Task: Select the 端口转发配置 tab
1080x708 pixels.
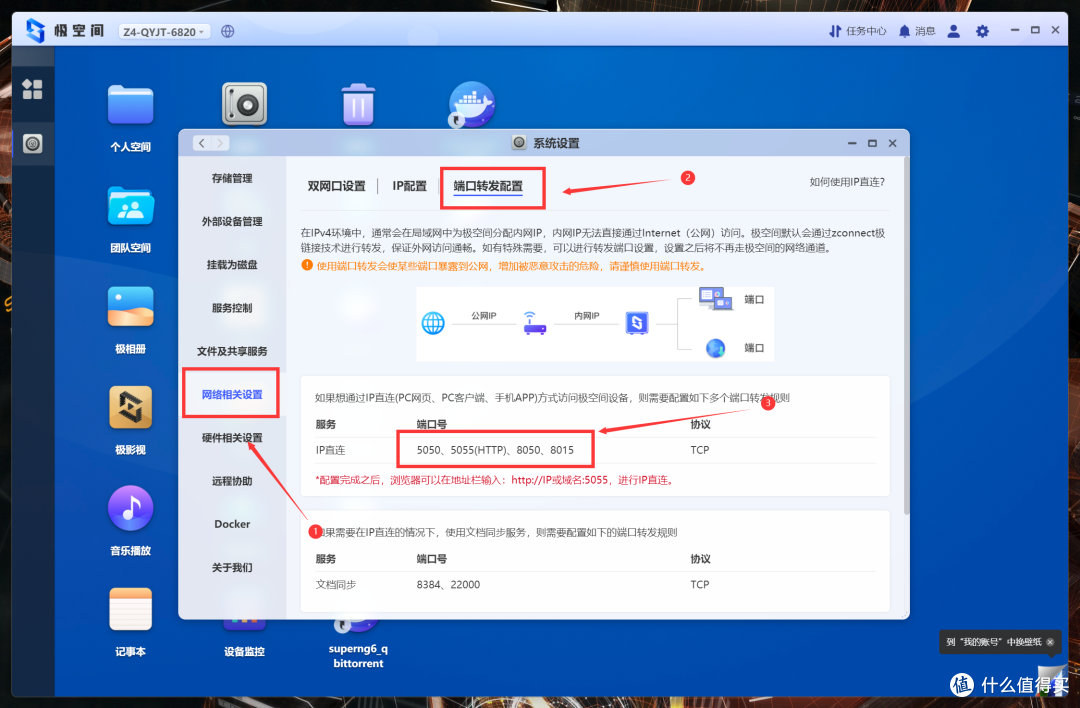Action: (488, 186)
